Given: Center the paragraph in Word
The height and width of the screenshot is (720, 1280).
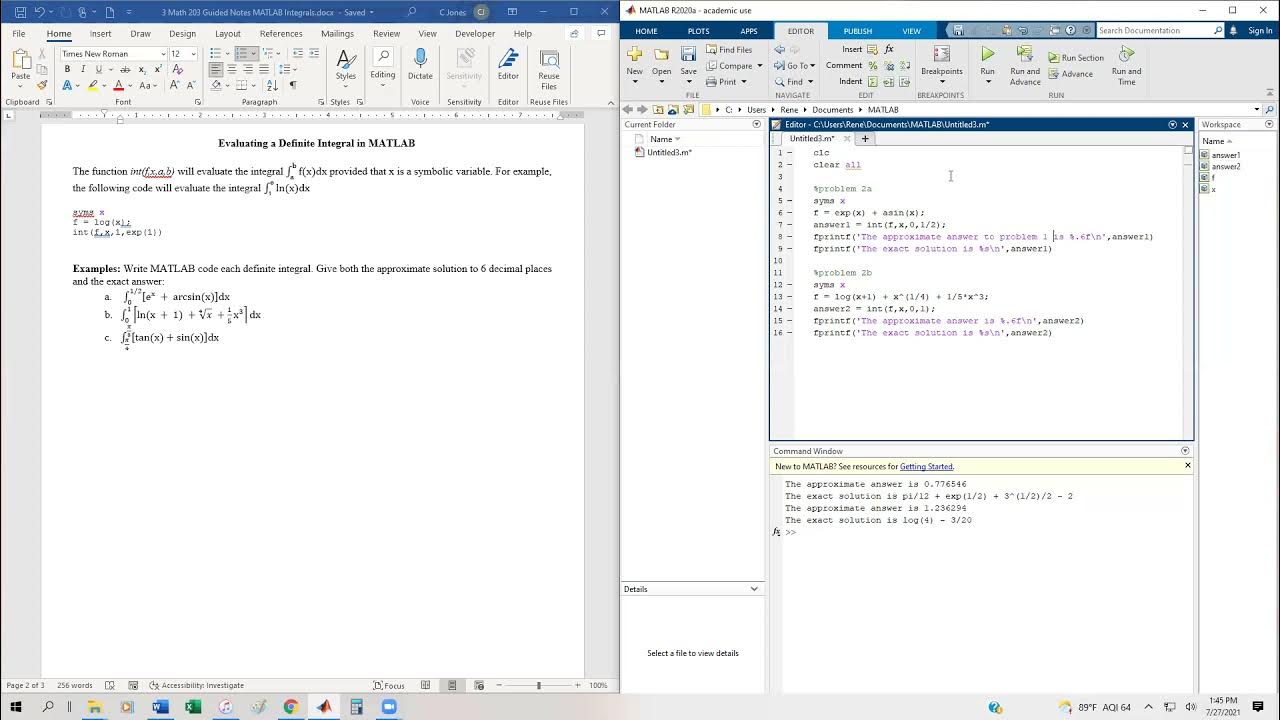Looking at the screenshot, I should click(232, 69).
